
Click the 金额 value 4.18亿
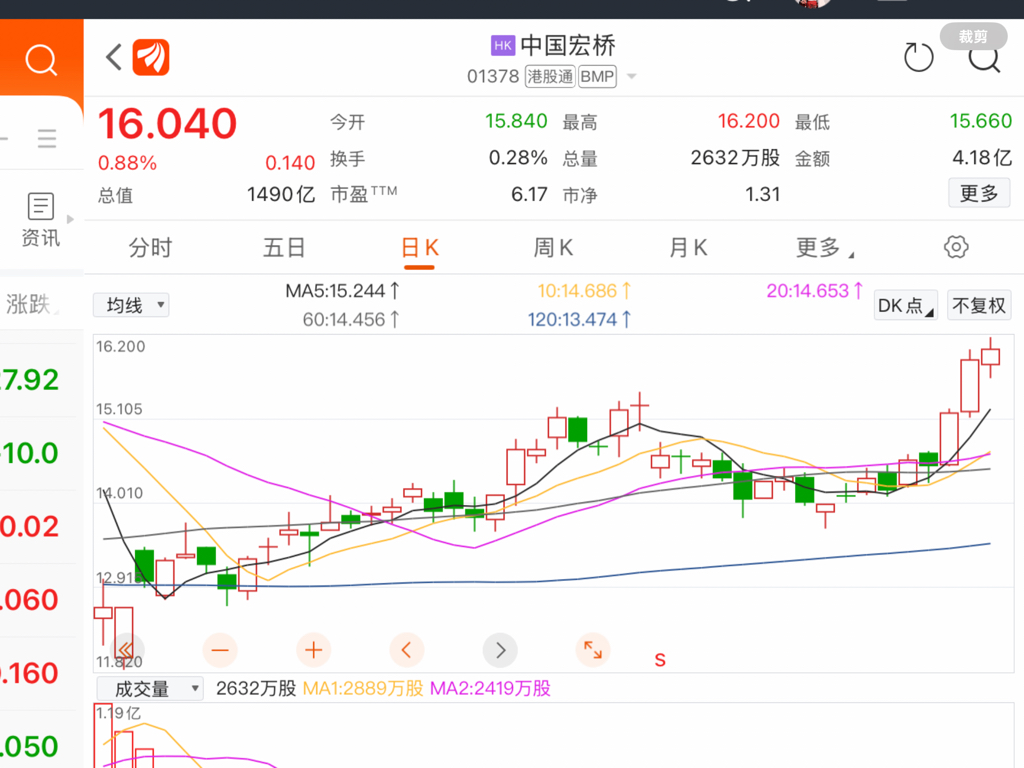[x=982, y=157]
